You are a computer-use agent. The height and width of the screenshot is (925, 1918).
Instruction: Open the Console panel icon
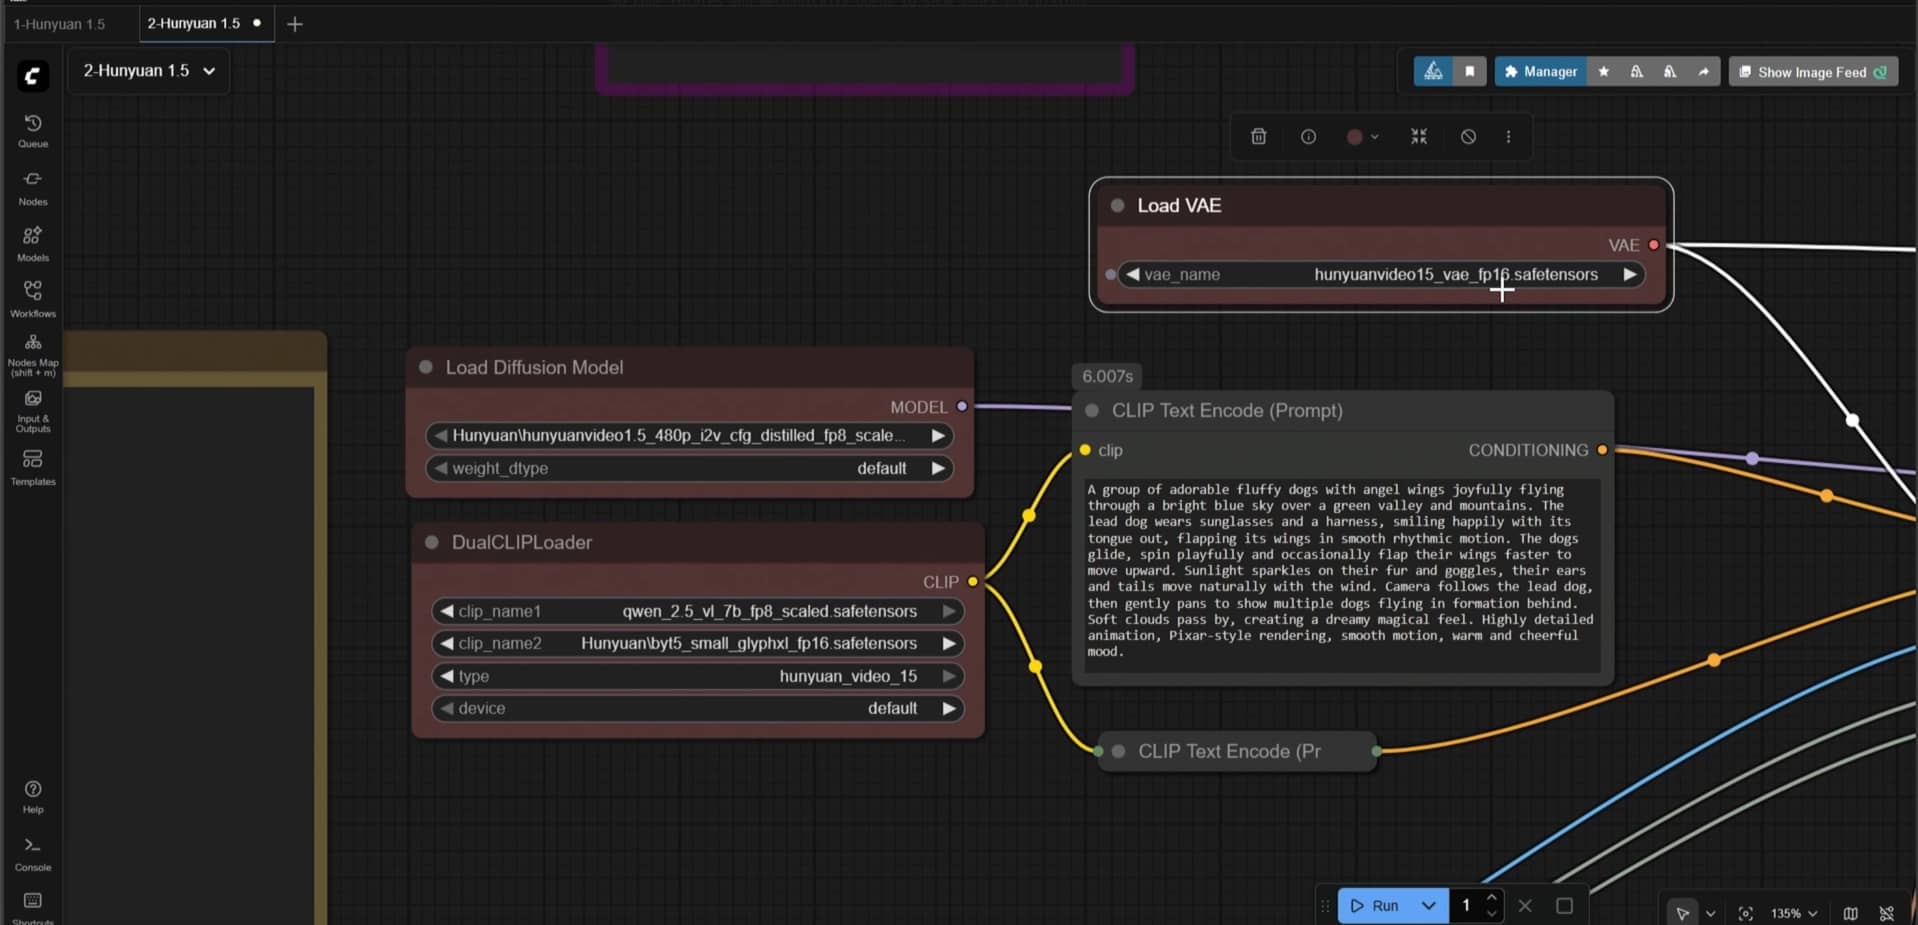click(x=33, y=853)
